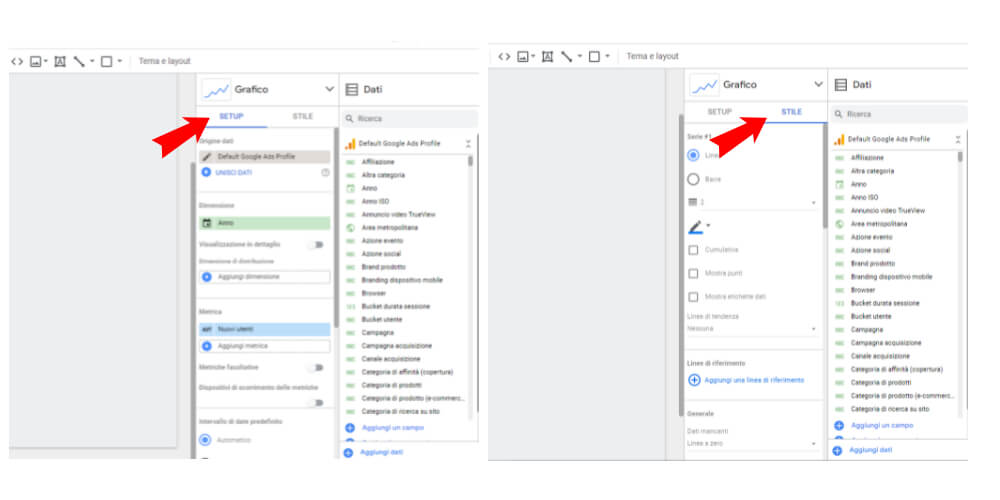This screenshot has width=1000, height=500.
Task: Select the Barre radio button in Serie #1
Action: [x=693, y=180]
